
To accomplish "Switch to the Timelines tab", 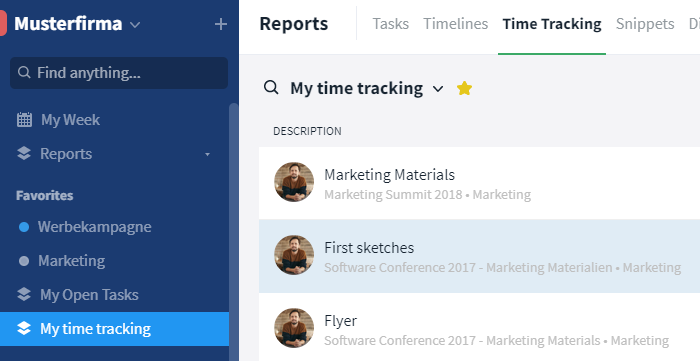I will [x=456, y=24].
